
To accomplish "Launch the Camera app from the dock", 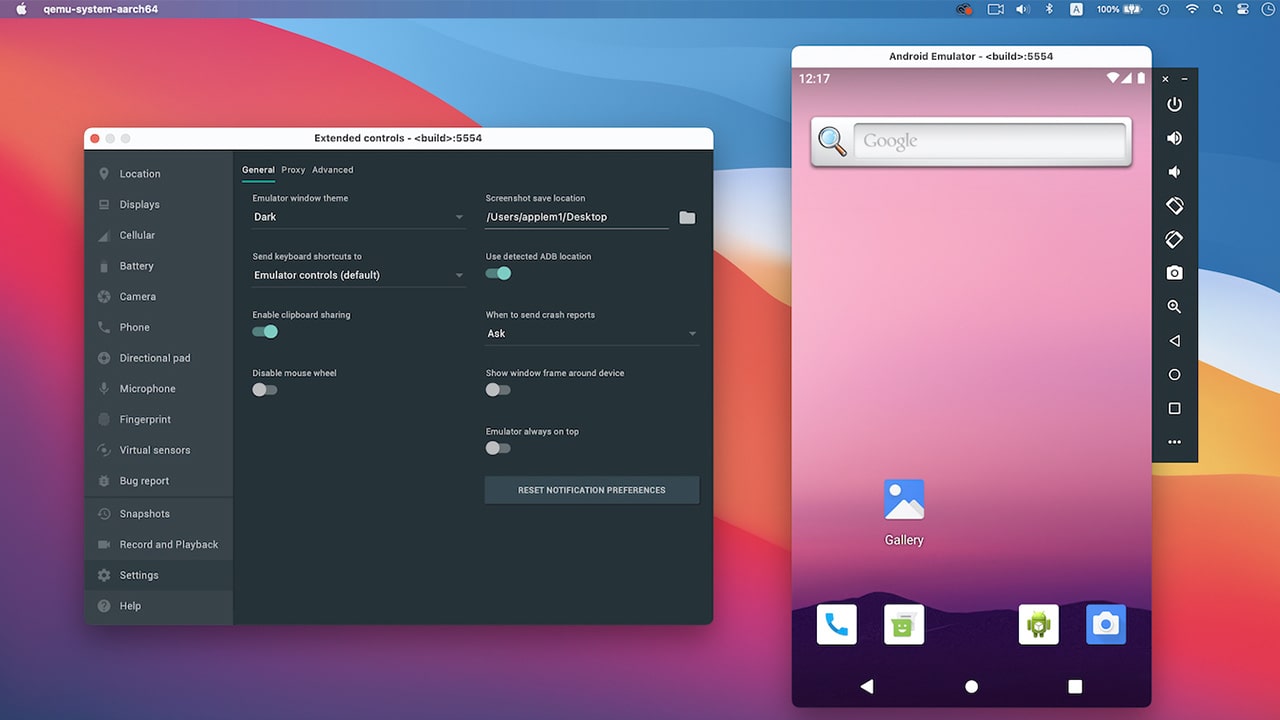I will point(1105,623).
